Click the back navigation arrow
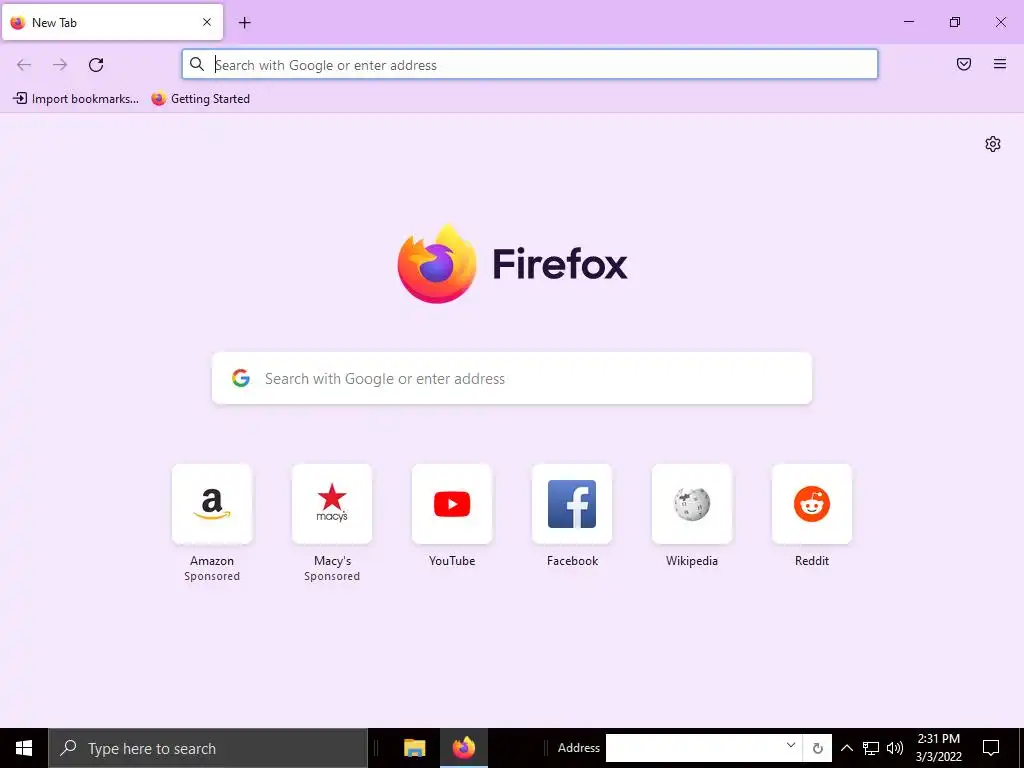 pos(24,65)
